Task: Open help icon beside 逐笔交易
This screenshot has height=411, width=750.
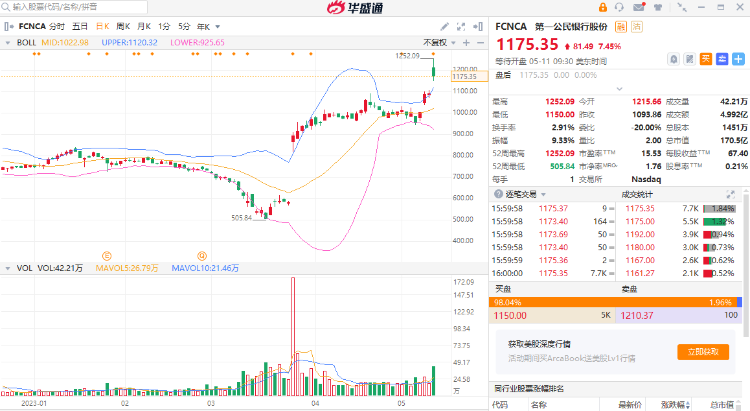Action: click(x=498, y=194)
